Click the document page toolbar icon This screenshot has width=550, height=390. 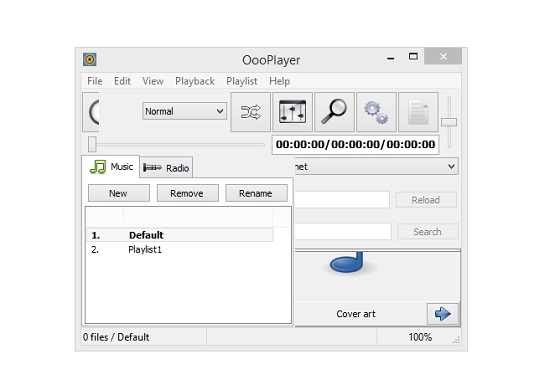pyautogui.click(x=418, y=112)
